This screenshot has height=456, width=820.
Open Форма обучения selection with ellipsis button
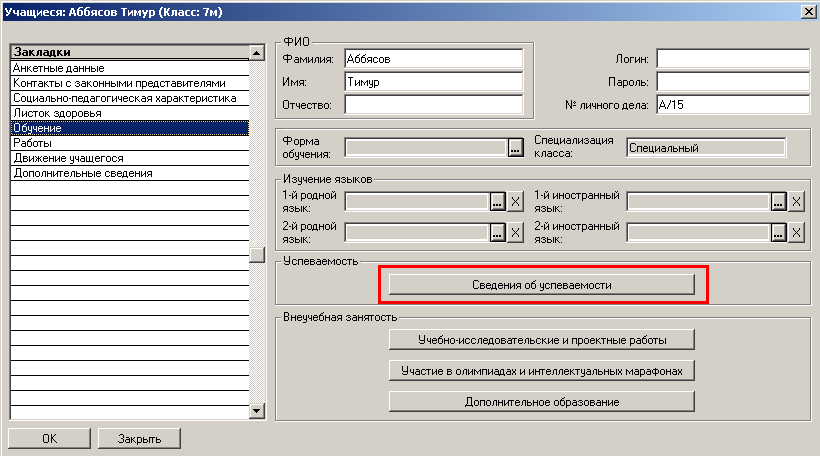pyautogui.click(x=516, y=148)
